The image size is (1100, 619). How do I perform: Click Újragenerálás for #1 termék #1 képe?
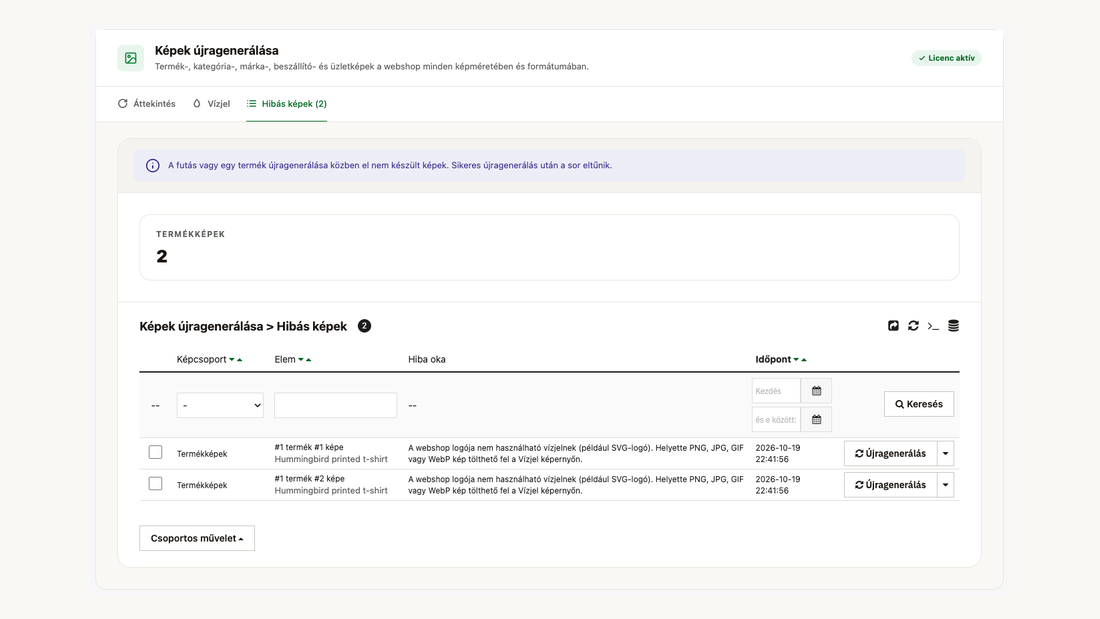891,453
